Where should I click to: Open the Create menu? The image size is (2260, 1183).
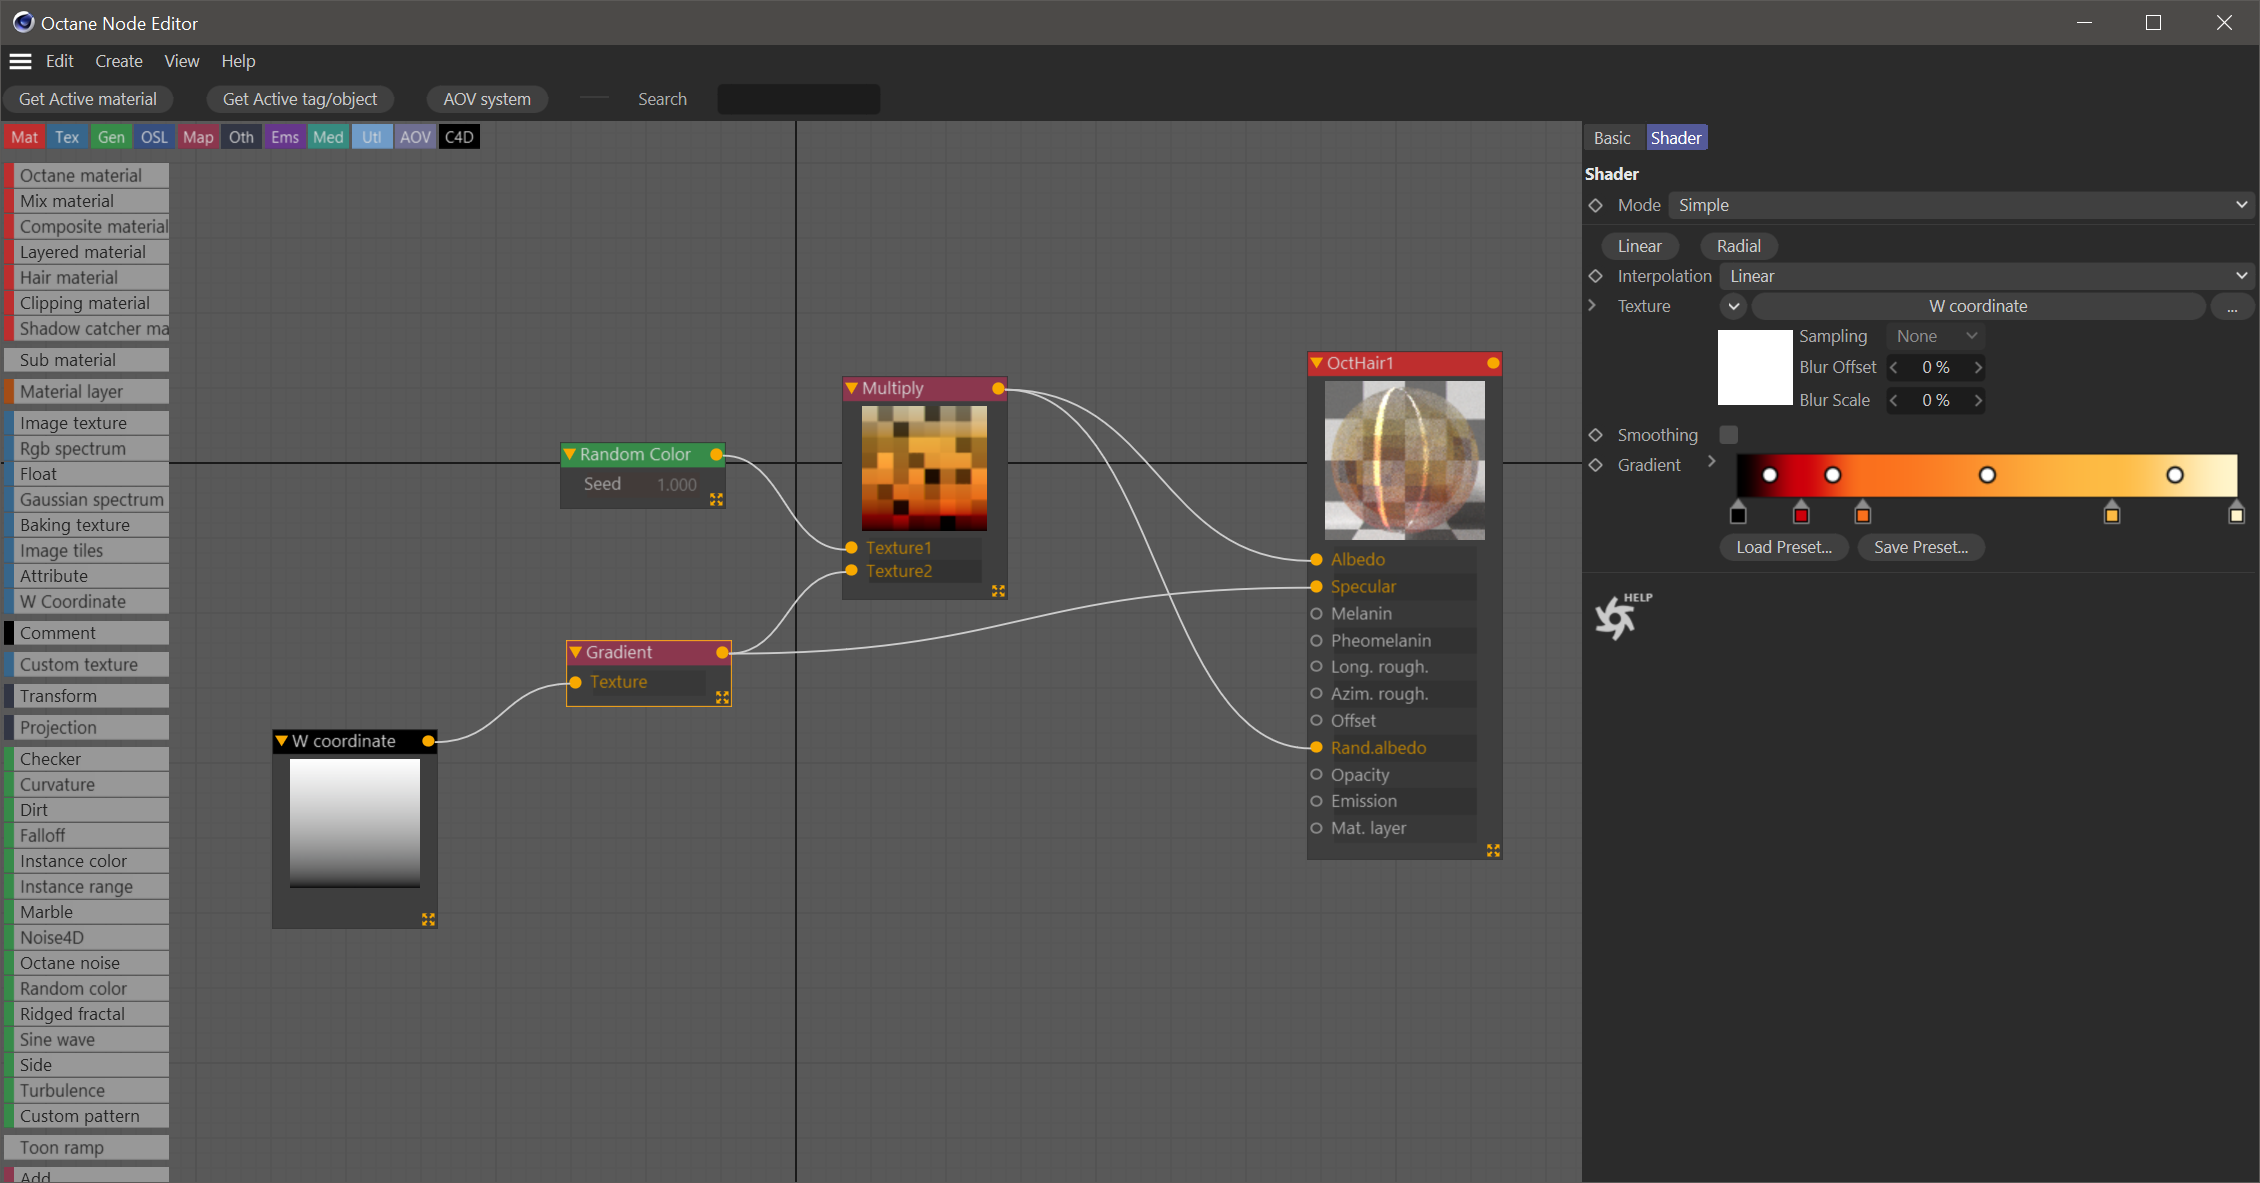119,61
